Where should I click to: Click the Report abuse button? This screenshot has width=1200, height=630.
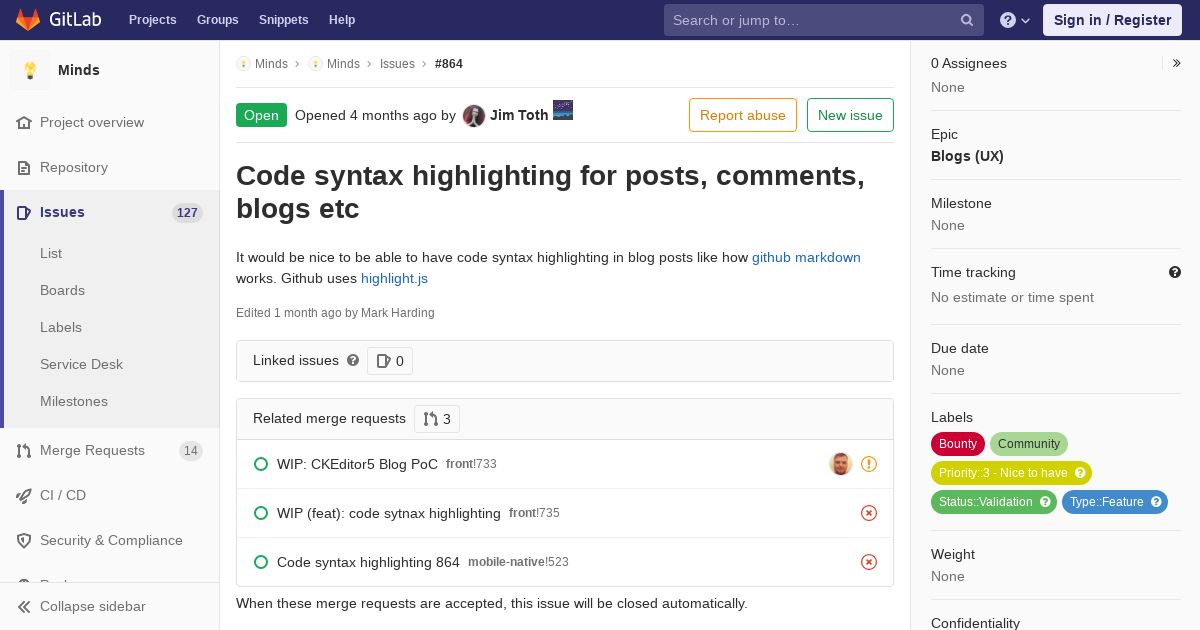click(x=742, y=115)
